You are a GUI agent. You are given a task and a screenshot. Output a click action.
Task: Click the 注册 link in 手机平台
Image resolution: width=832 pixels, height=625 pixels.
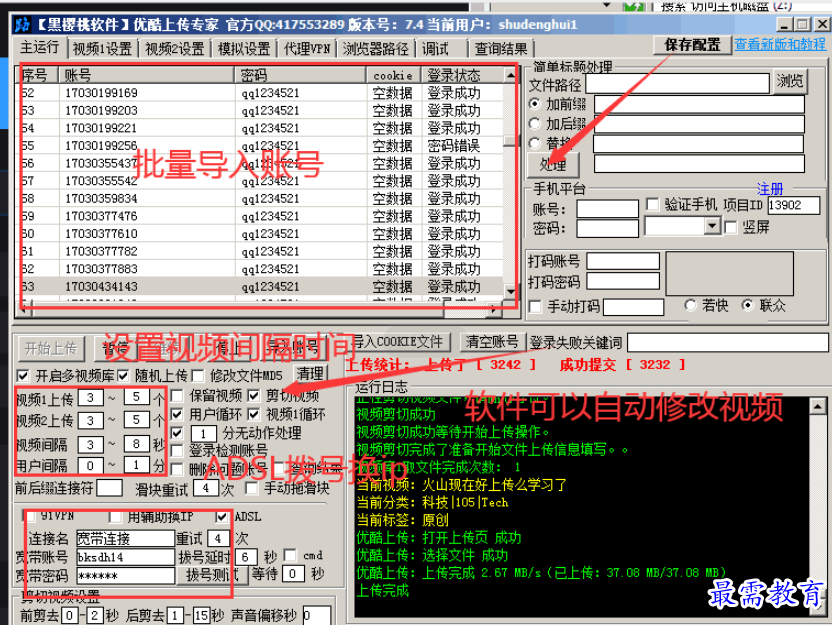click(770, 189)
